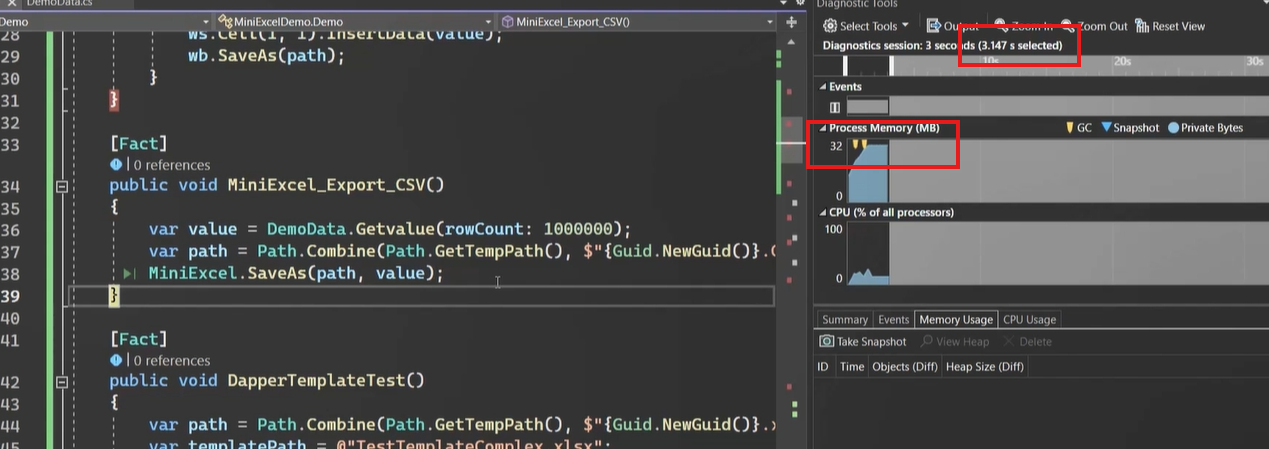The height and width of the screenshot is (449, 1269).
Task: Click the split editor icon above scrollbar
Action: click(791, 21)
